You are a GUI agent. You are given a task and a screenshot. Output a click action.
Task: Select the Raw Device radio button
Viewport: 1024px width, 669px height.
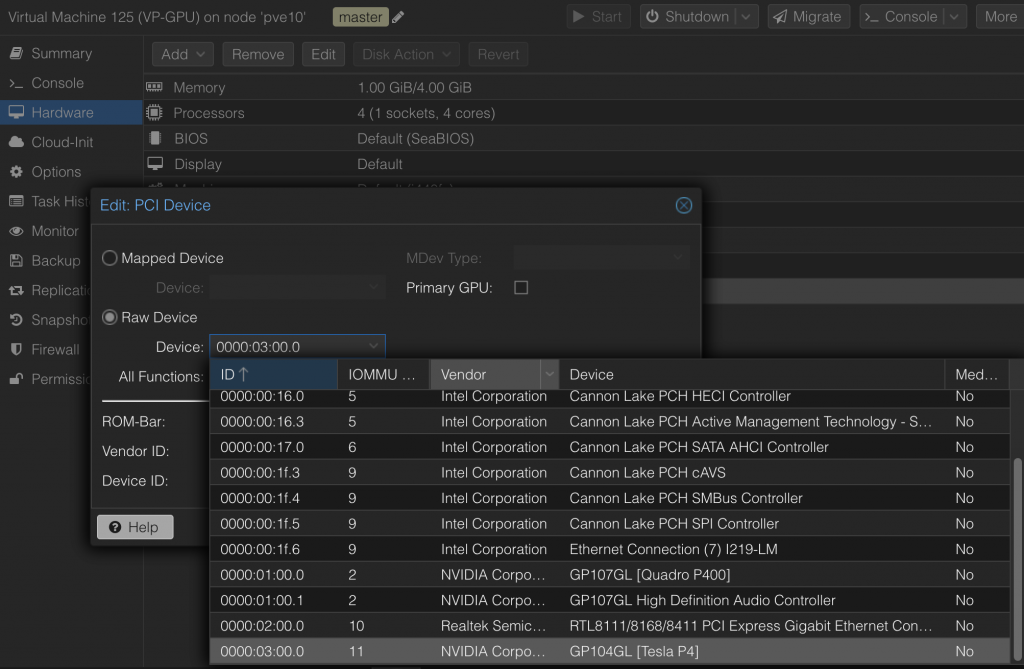click(x=110, y=318)
